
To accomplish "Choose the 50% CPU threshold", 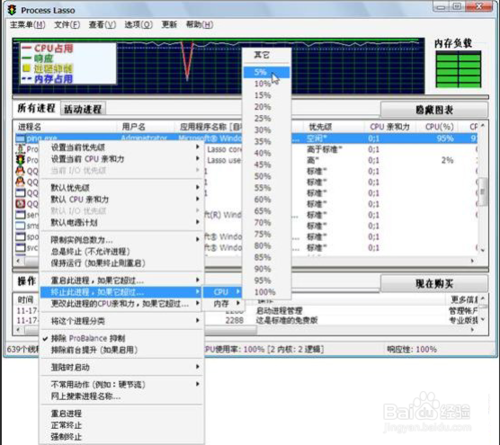I will tap(263, 176).
